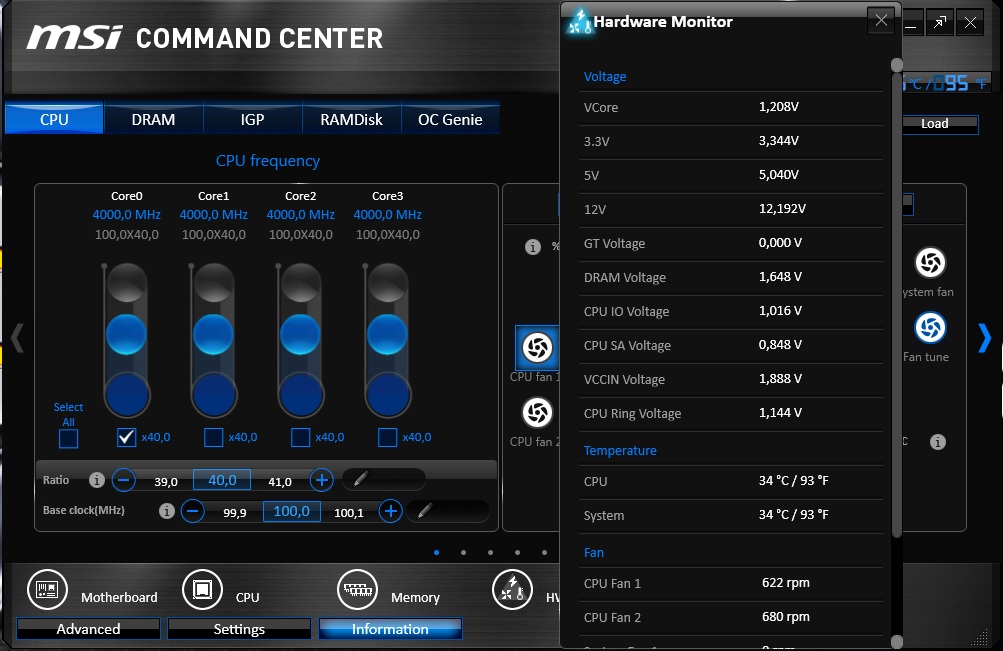Switch to the RAMDisk tab

point(351,119)
